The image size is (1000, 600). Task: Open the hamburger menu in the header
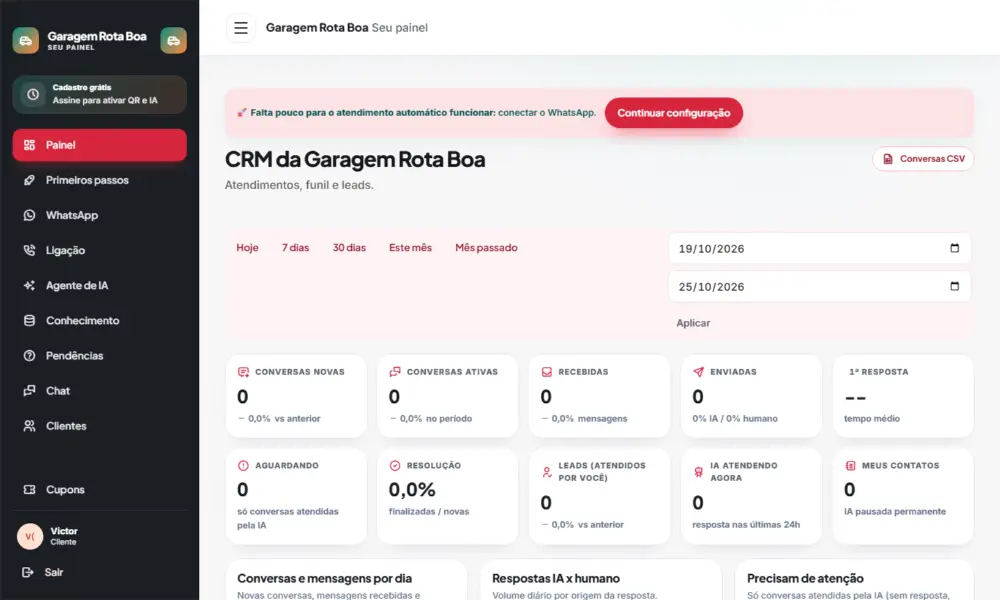coord(240,28)
